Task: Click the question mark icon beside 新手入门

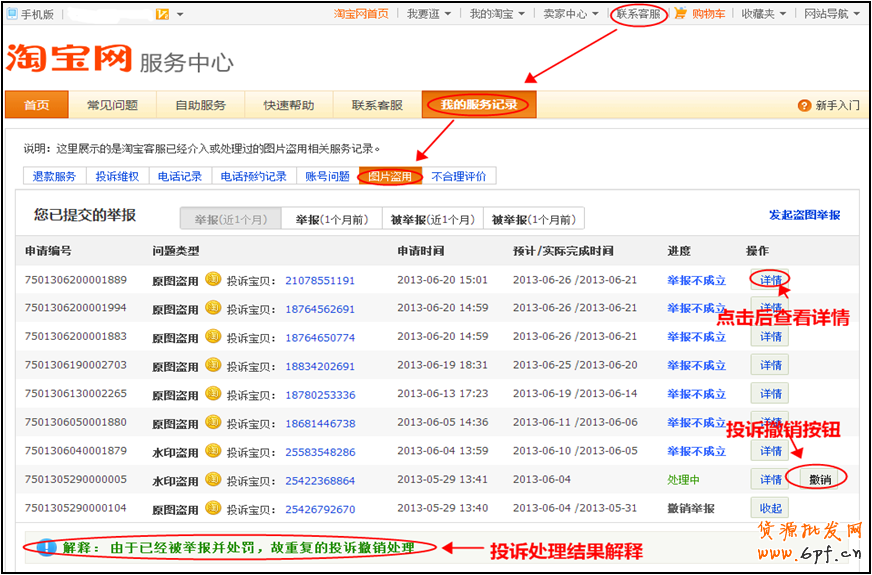Action: click(804, 106)
